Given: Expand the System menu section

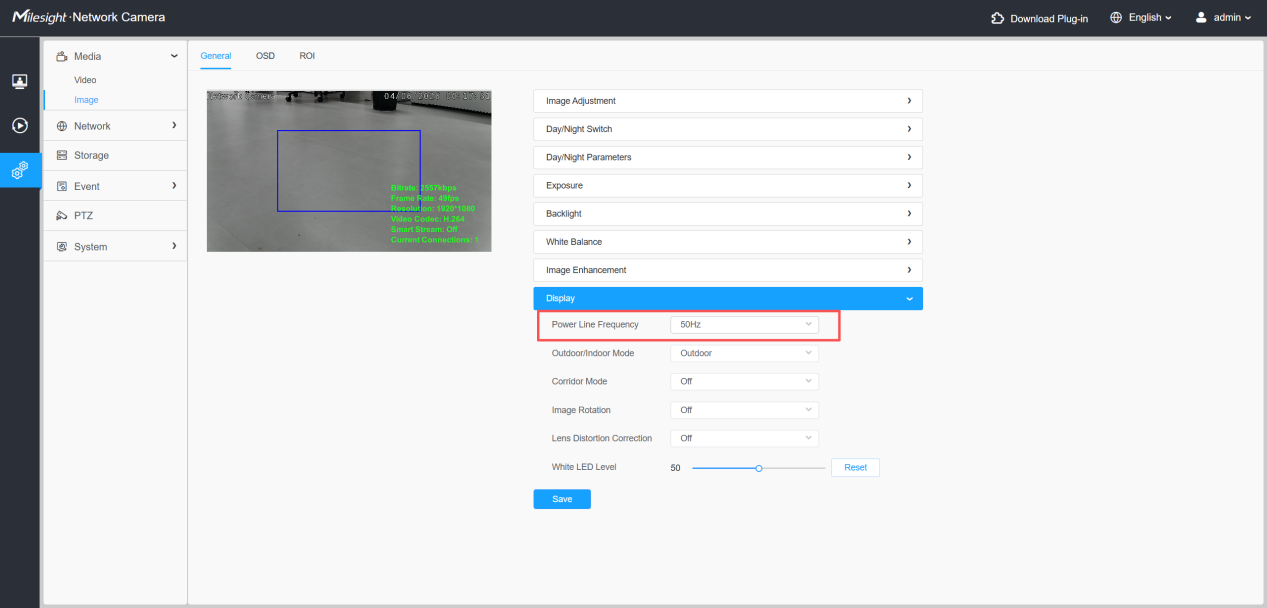Looking at the screenshot, I should coord(174,246).
